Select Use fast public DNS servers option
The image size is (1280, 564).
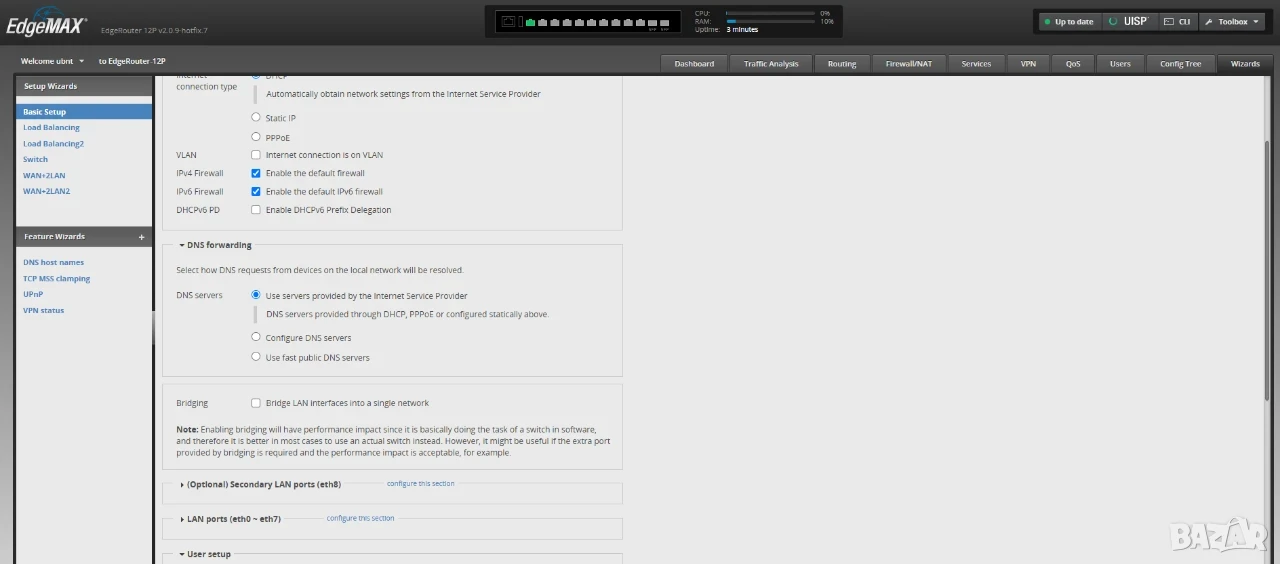pos(256,357)
